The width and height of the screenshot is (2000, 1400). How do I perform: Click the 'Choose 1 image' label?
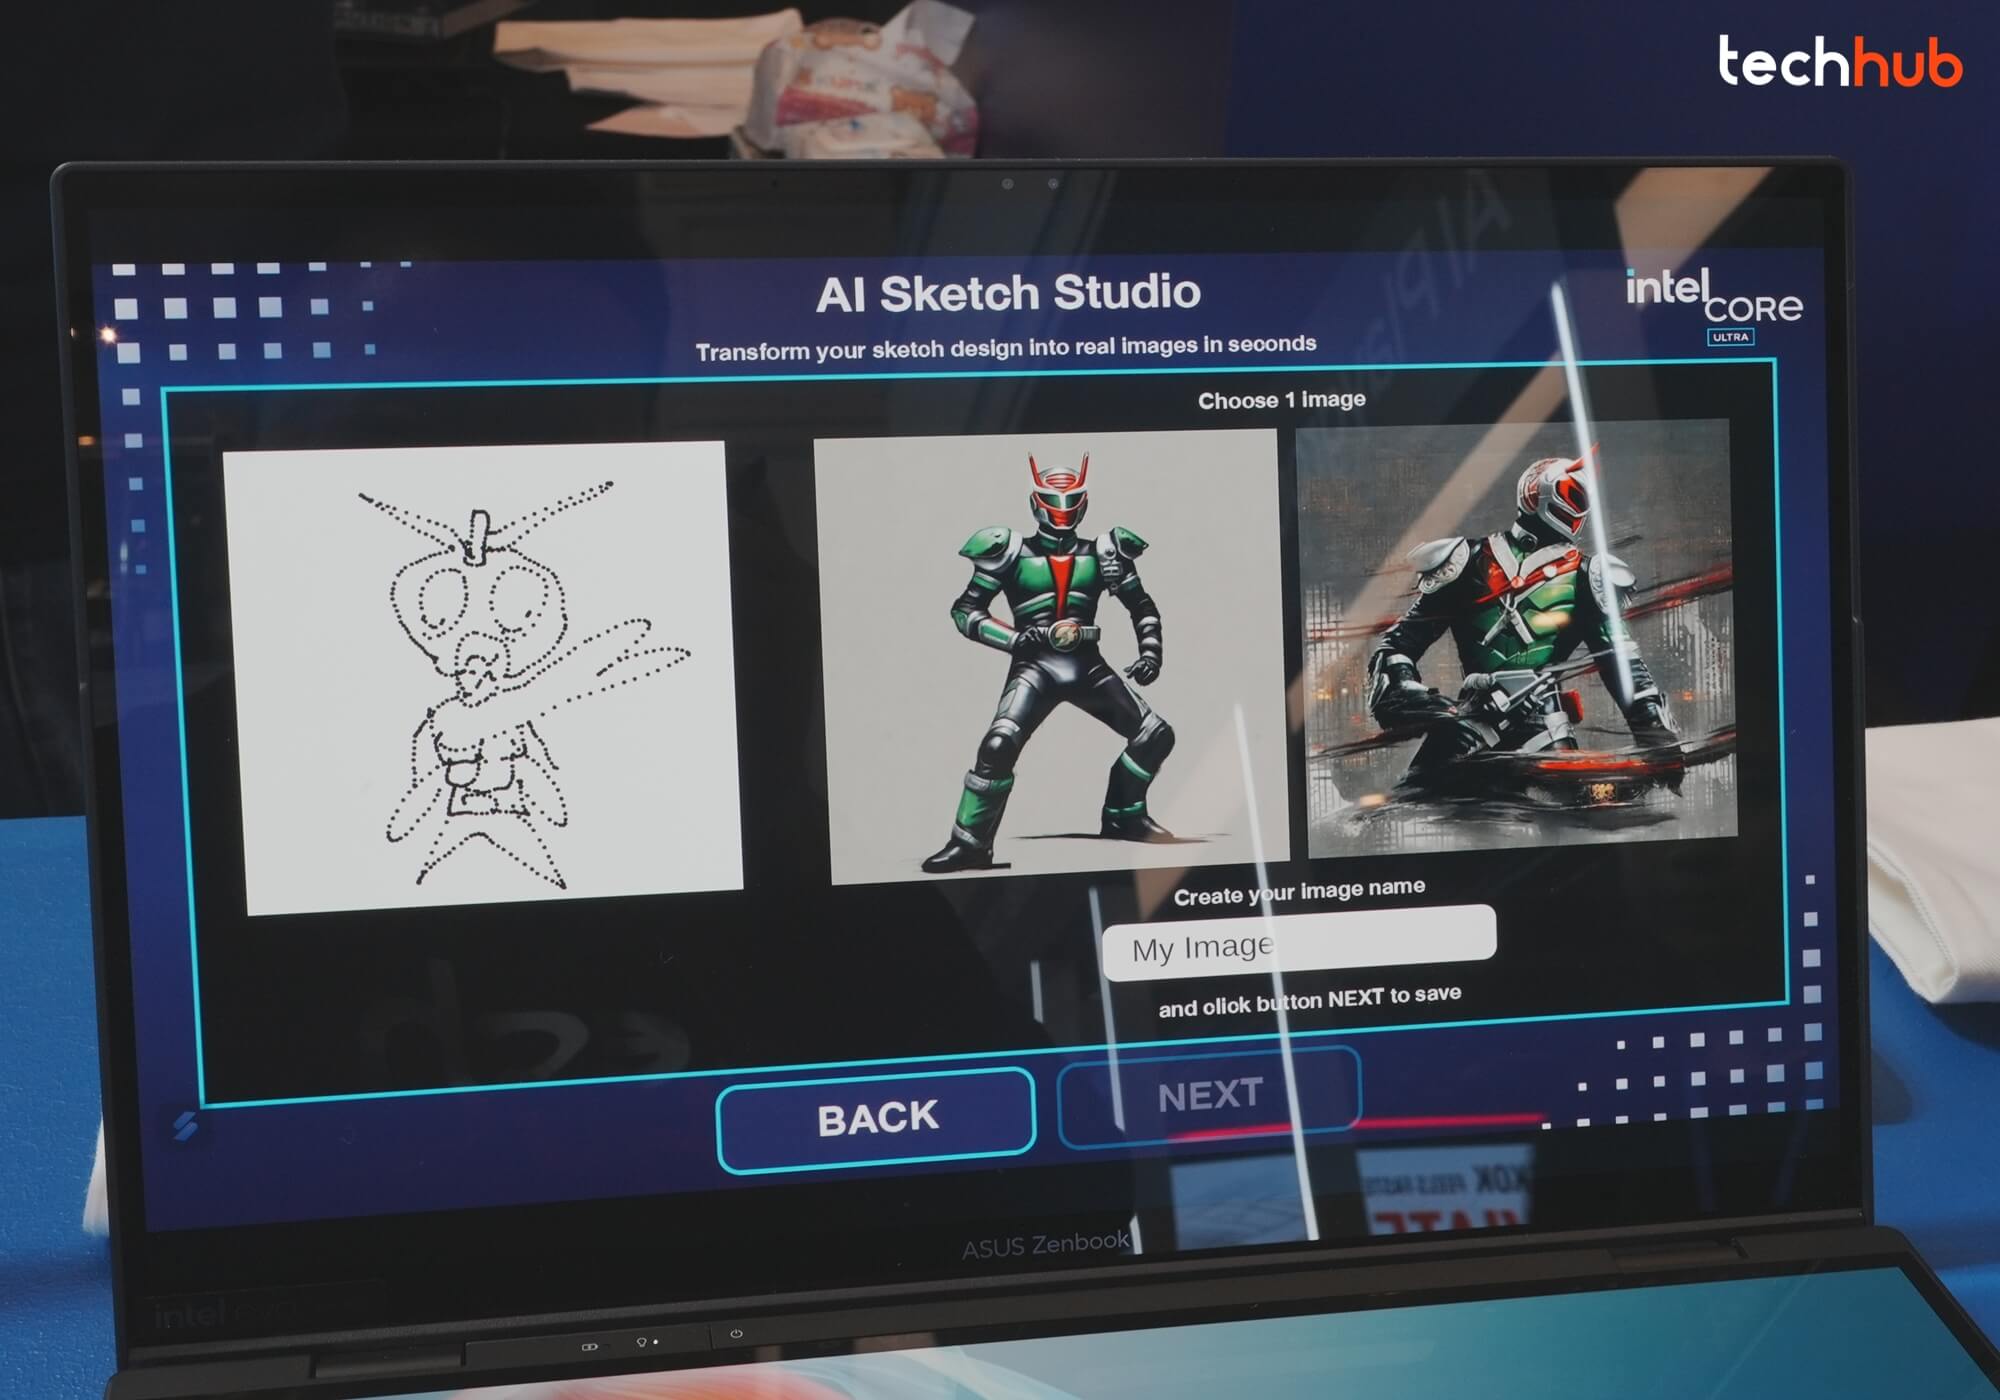tap(1281, 400)
